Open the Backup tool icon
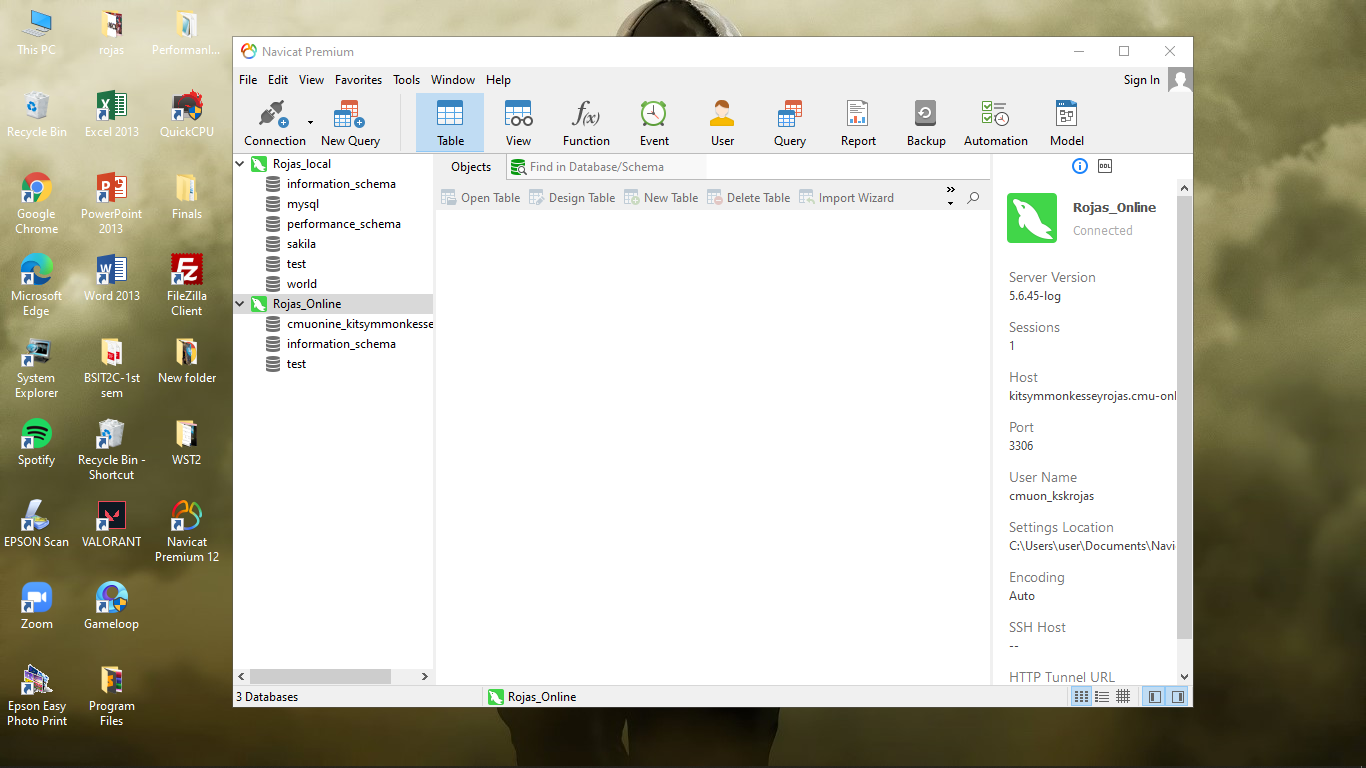1366x768 pixels. point(926,123)
